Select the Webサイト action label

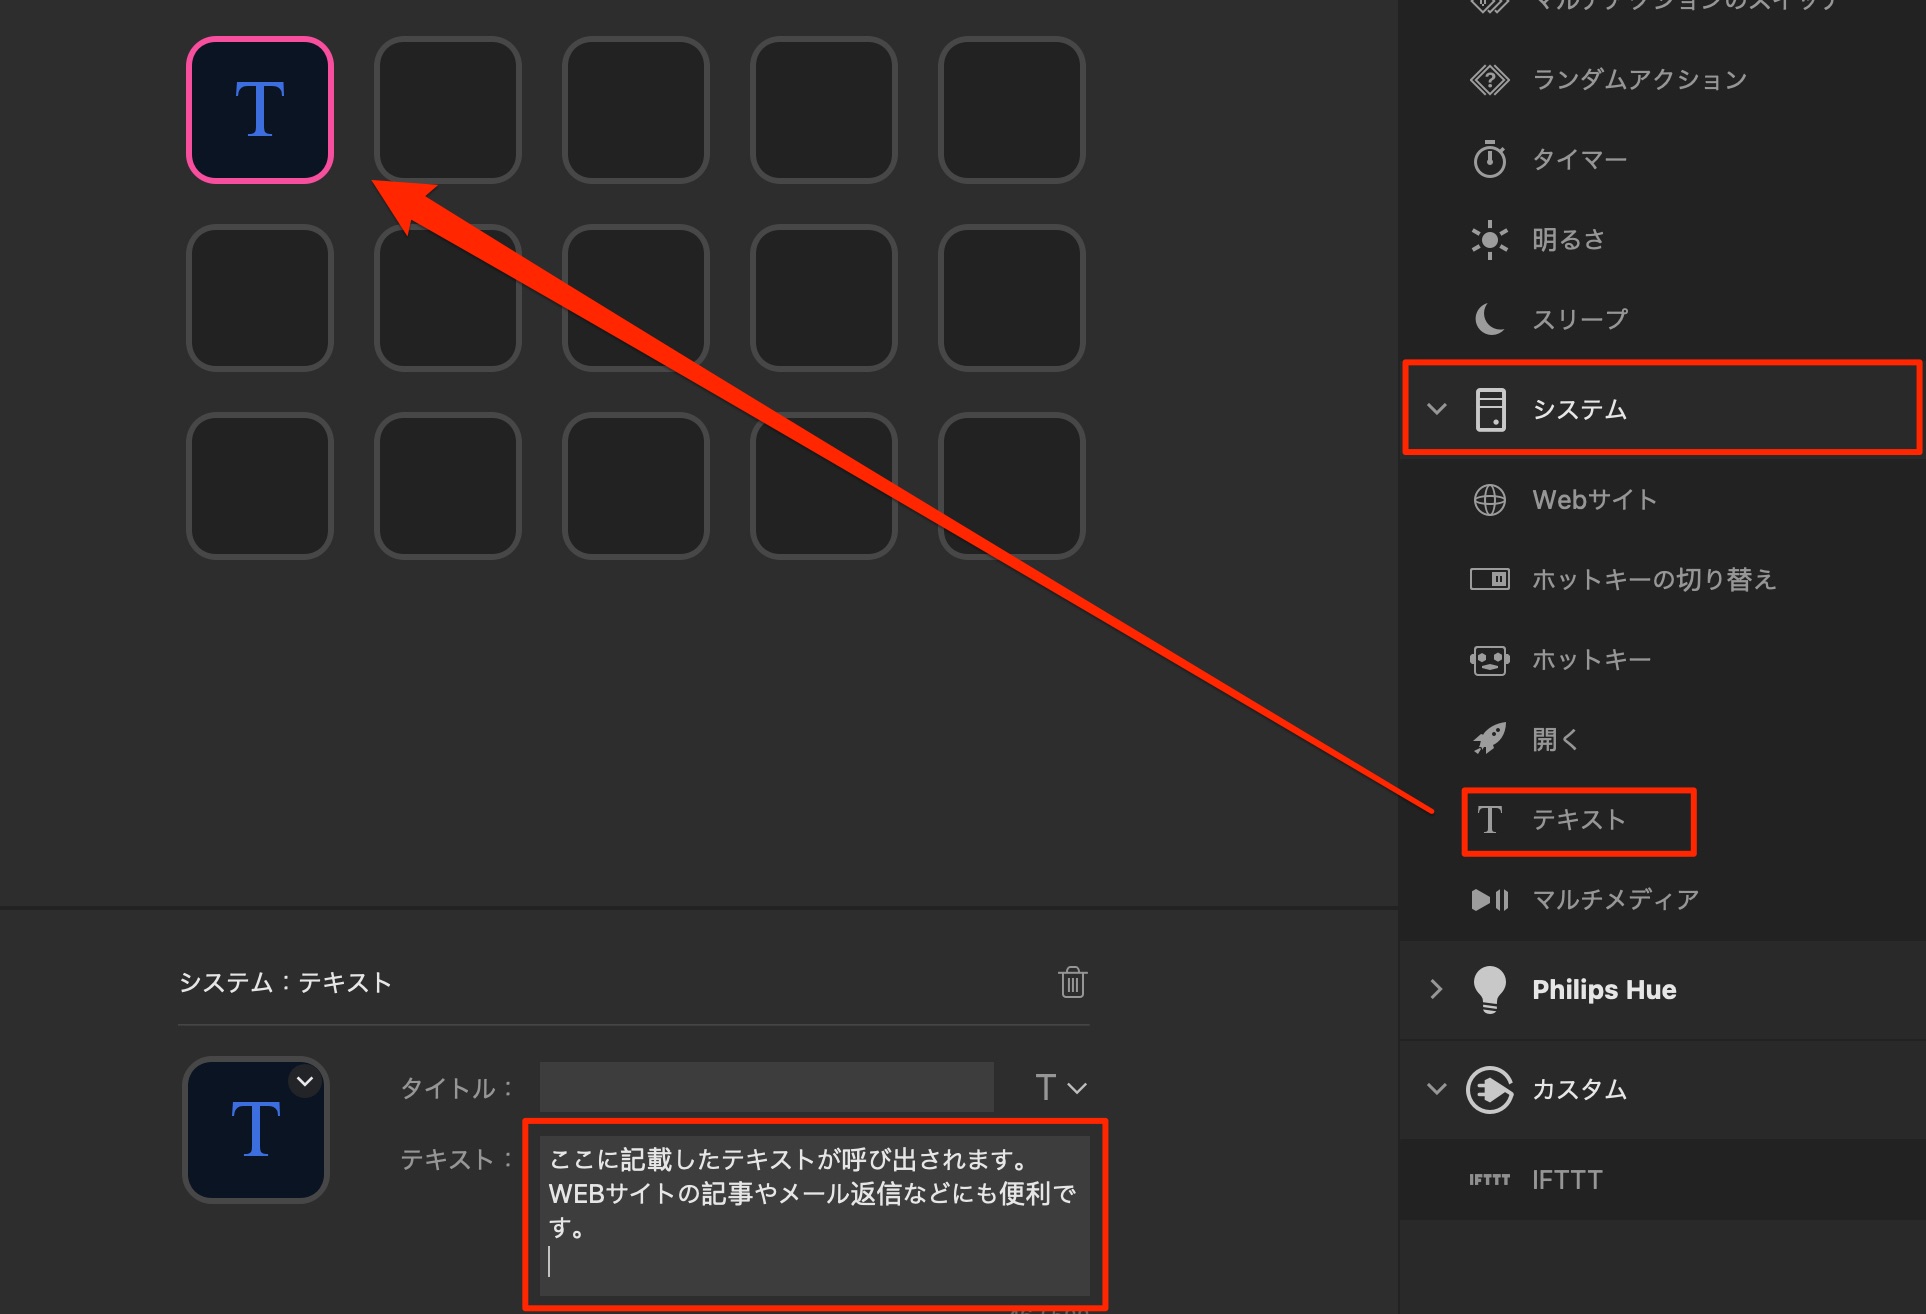(1594, 499)
